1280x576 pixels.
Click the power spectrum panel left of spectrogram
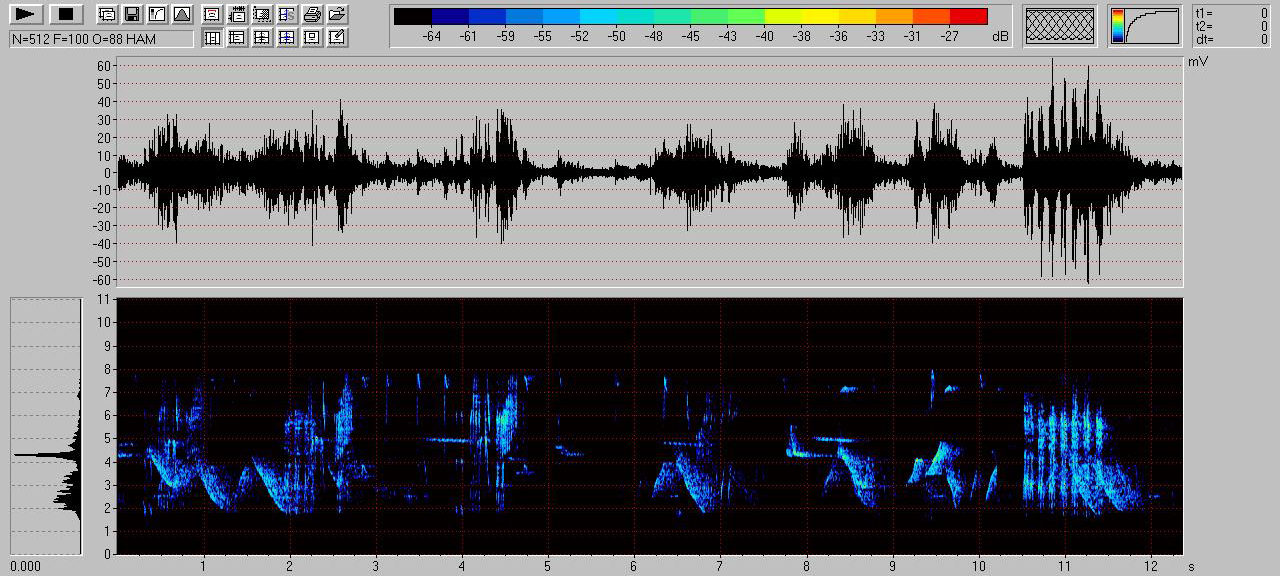pyautogui.click(x=45, y=425)
